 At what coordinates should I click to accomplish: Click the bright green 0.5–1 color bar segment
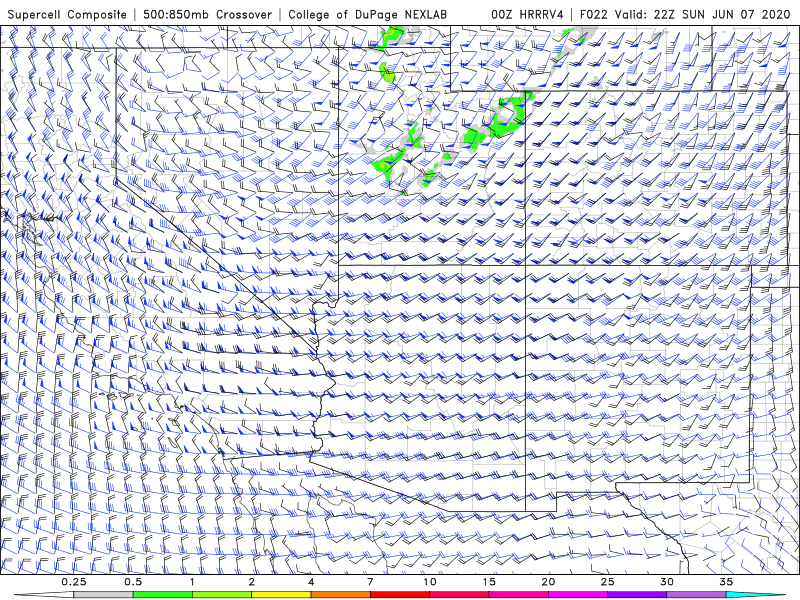[x=163, y=595]
